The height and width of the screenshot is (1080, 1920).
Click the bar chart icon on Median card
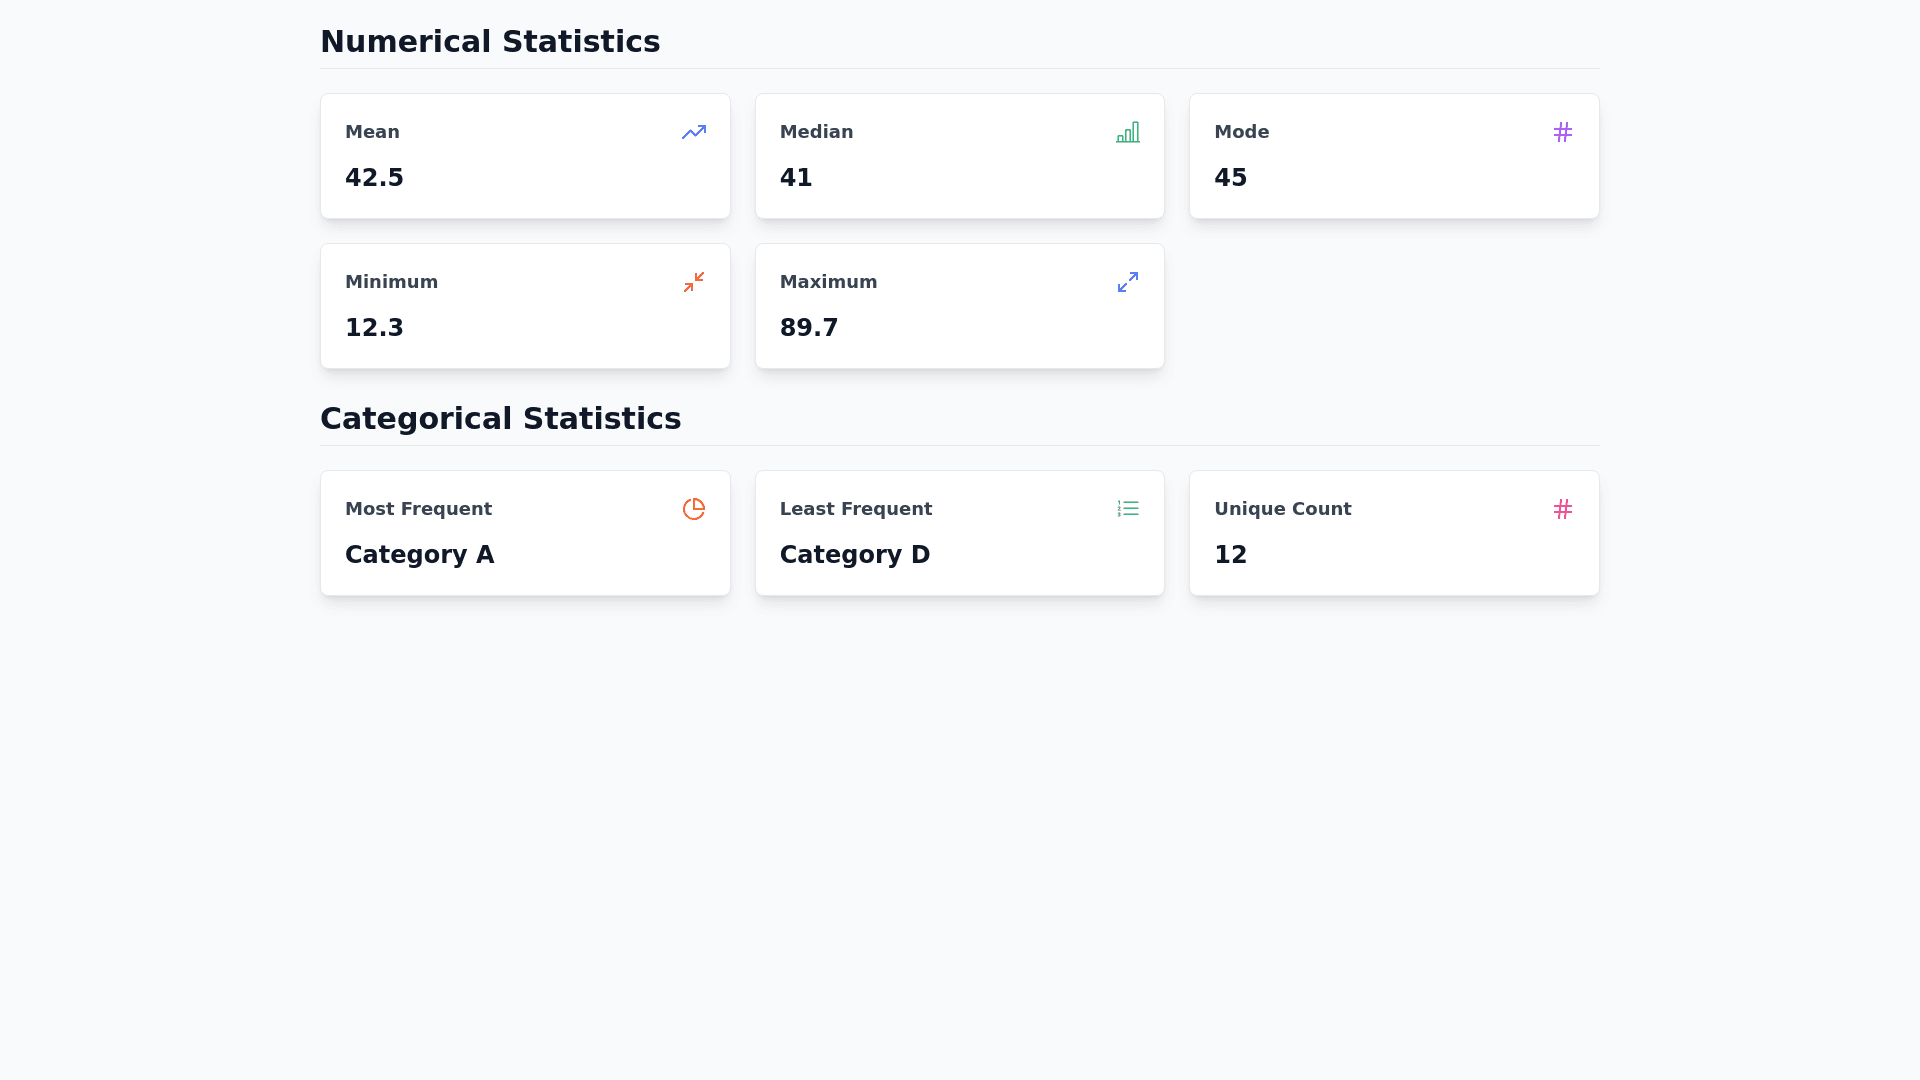point(1128,132)
